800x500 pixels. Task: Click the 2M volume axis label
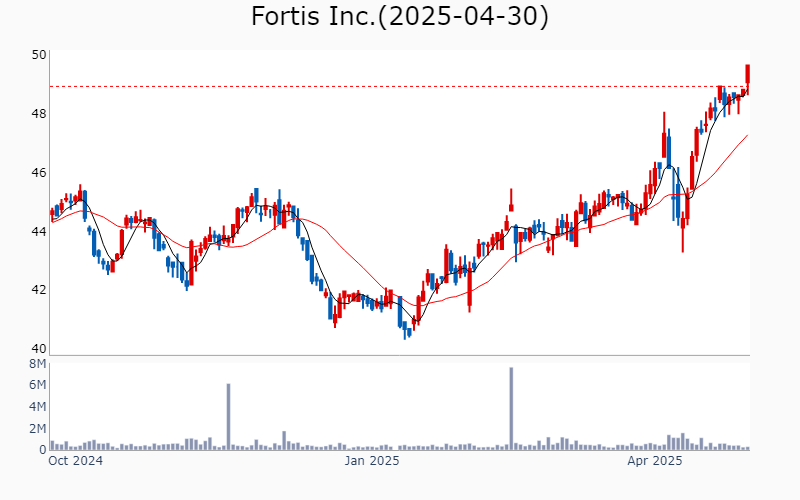(x=38, y=428)
